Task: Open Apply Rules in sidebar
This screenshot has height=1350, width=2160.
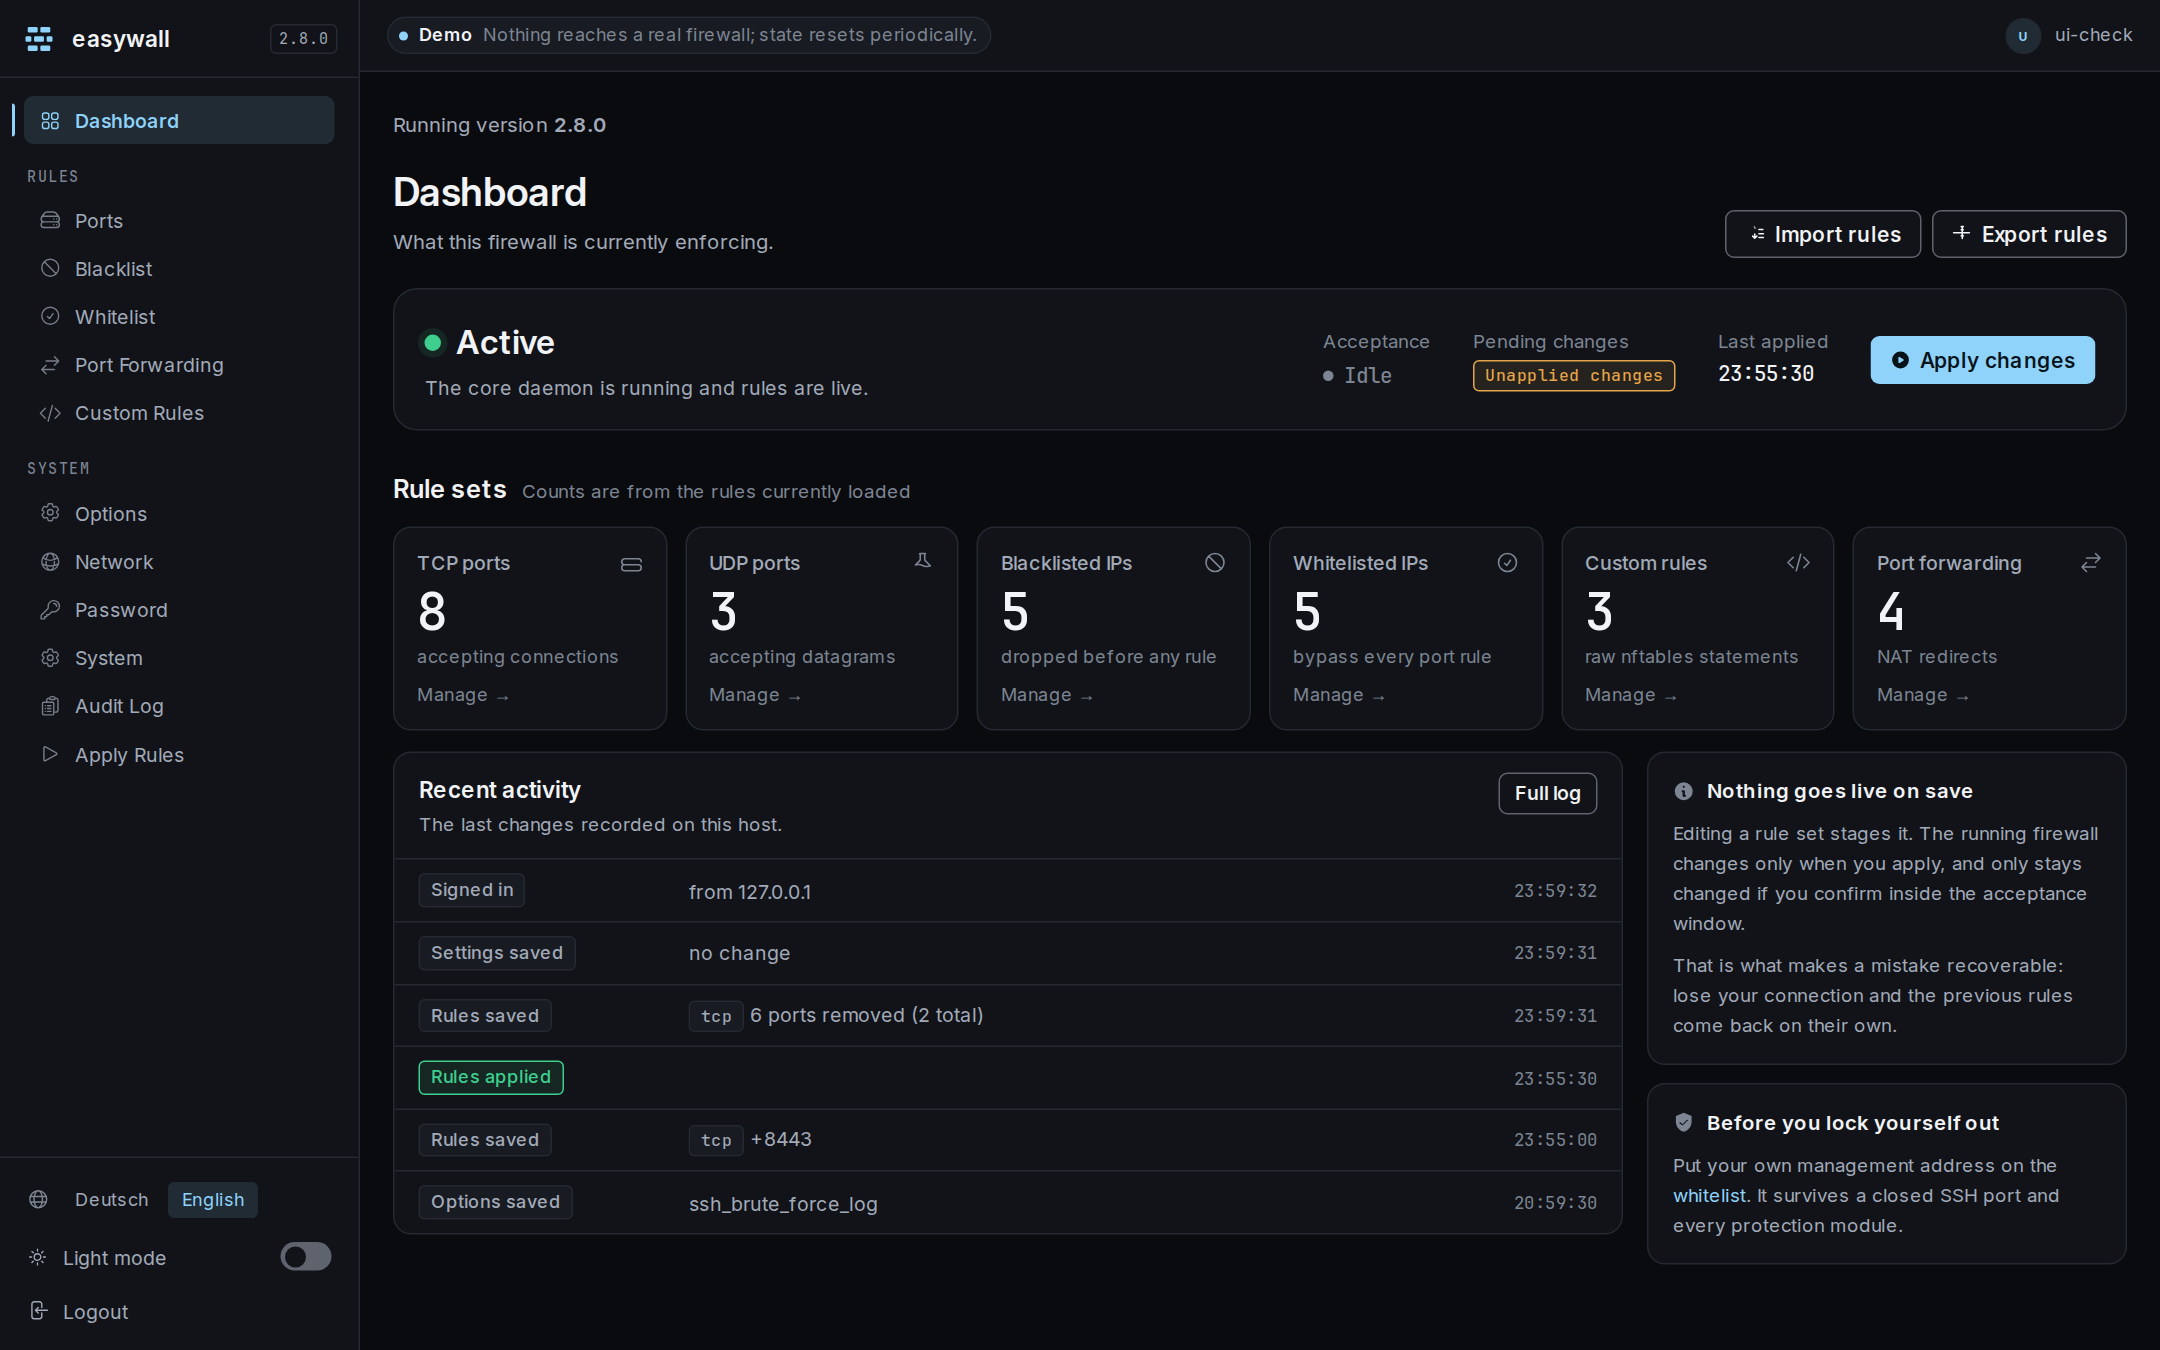Action: click(179, 754)
